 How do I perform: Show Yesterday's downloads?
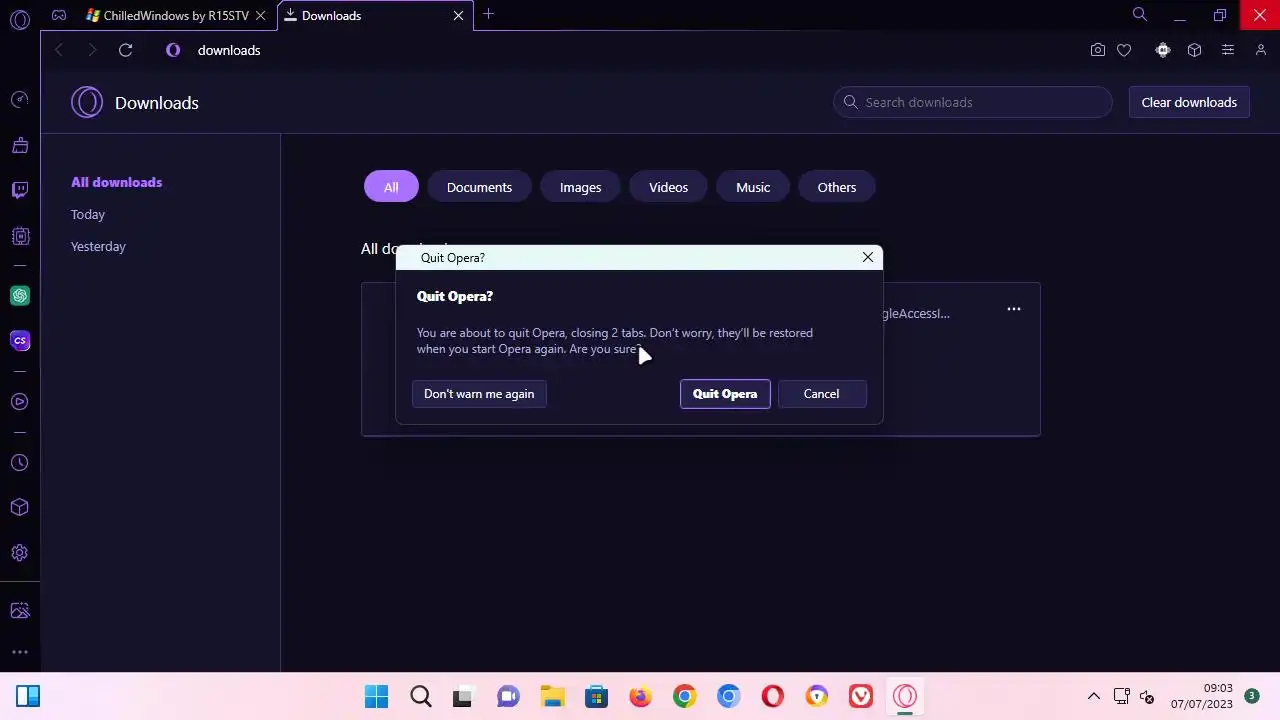tap(98, 246)
